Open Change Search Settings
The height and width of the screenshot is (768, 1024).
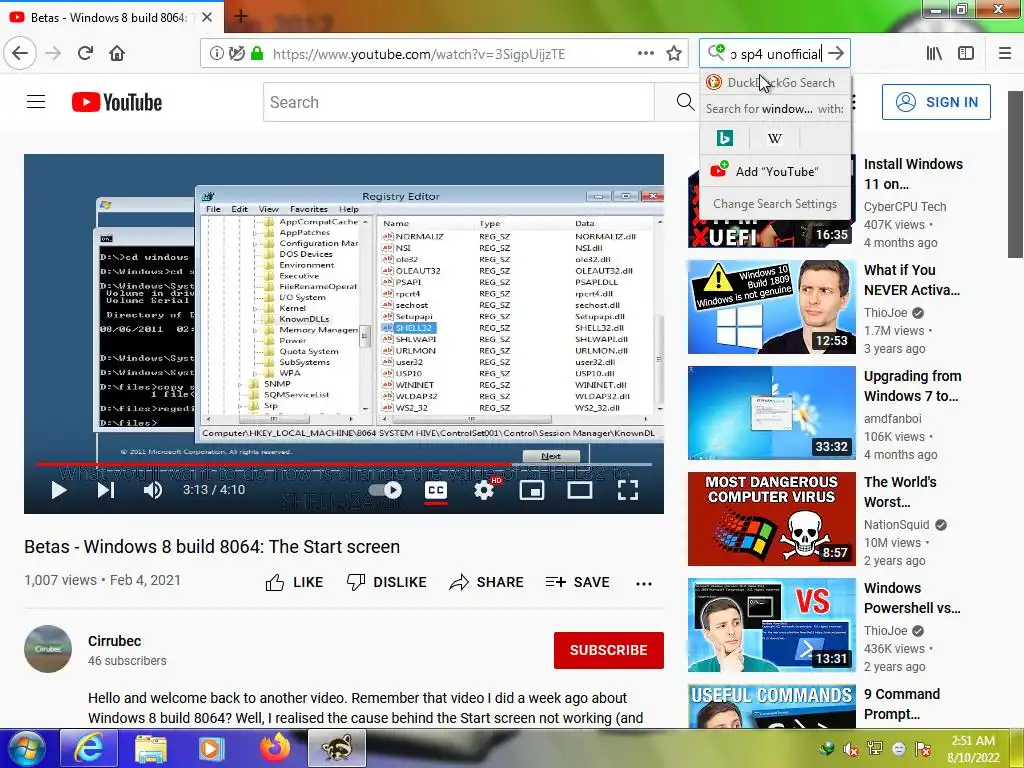pos(775,204)
